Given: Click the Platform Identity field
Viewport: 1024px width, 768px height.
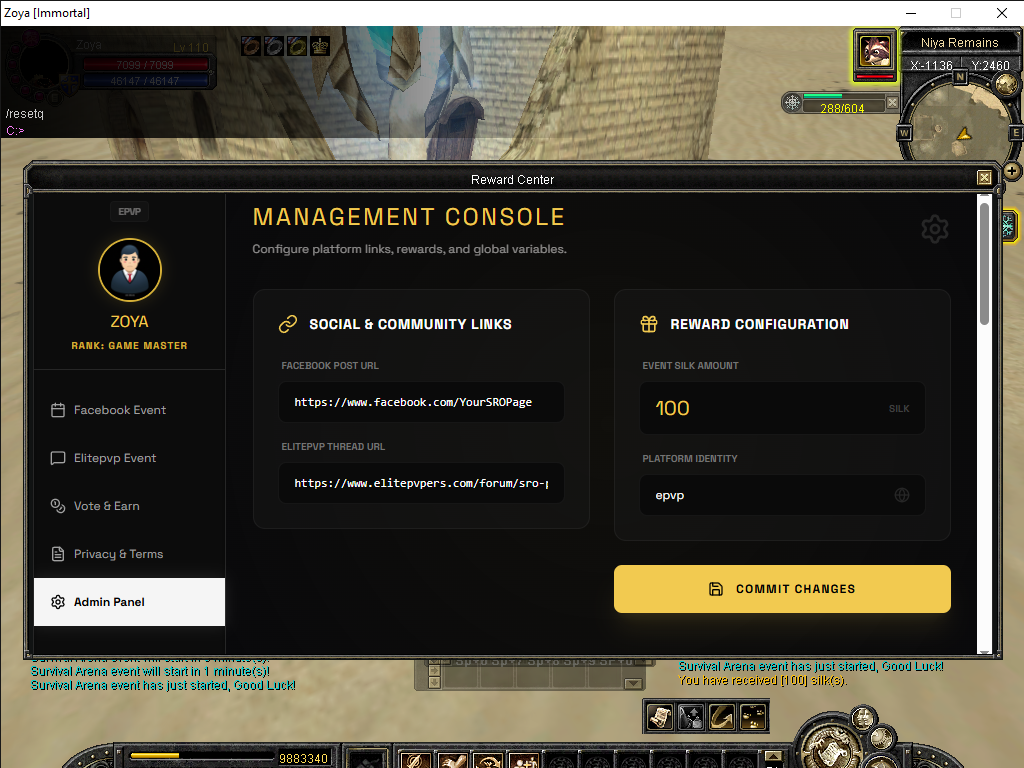Looking at the screenshot, I should (x=782, y=495).
